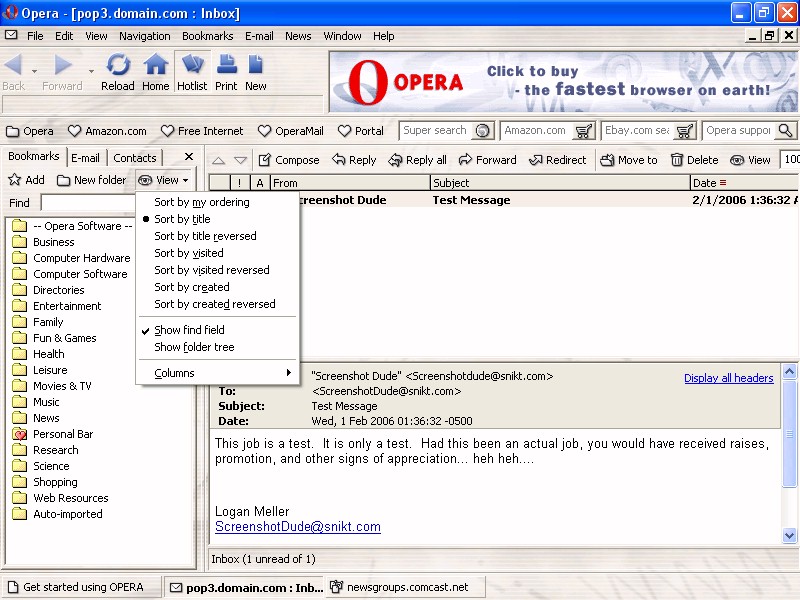Click message pane scrollbar down arrow

789,535
